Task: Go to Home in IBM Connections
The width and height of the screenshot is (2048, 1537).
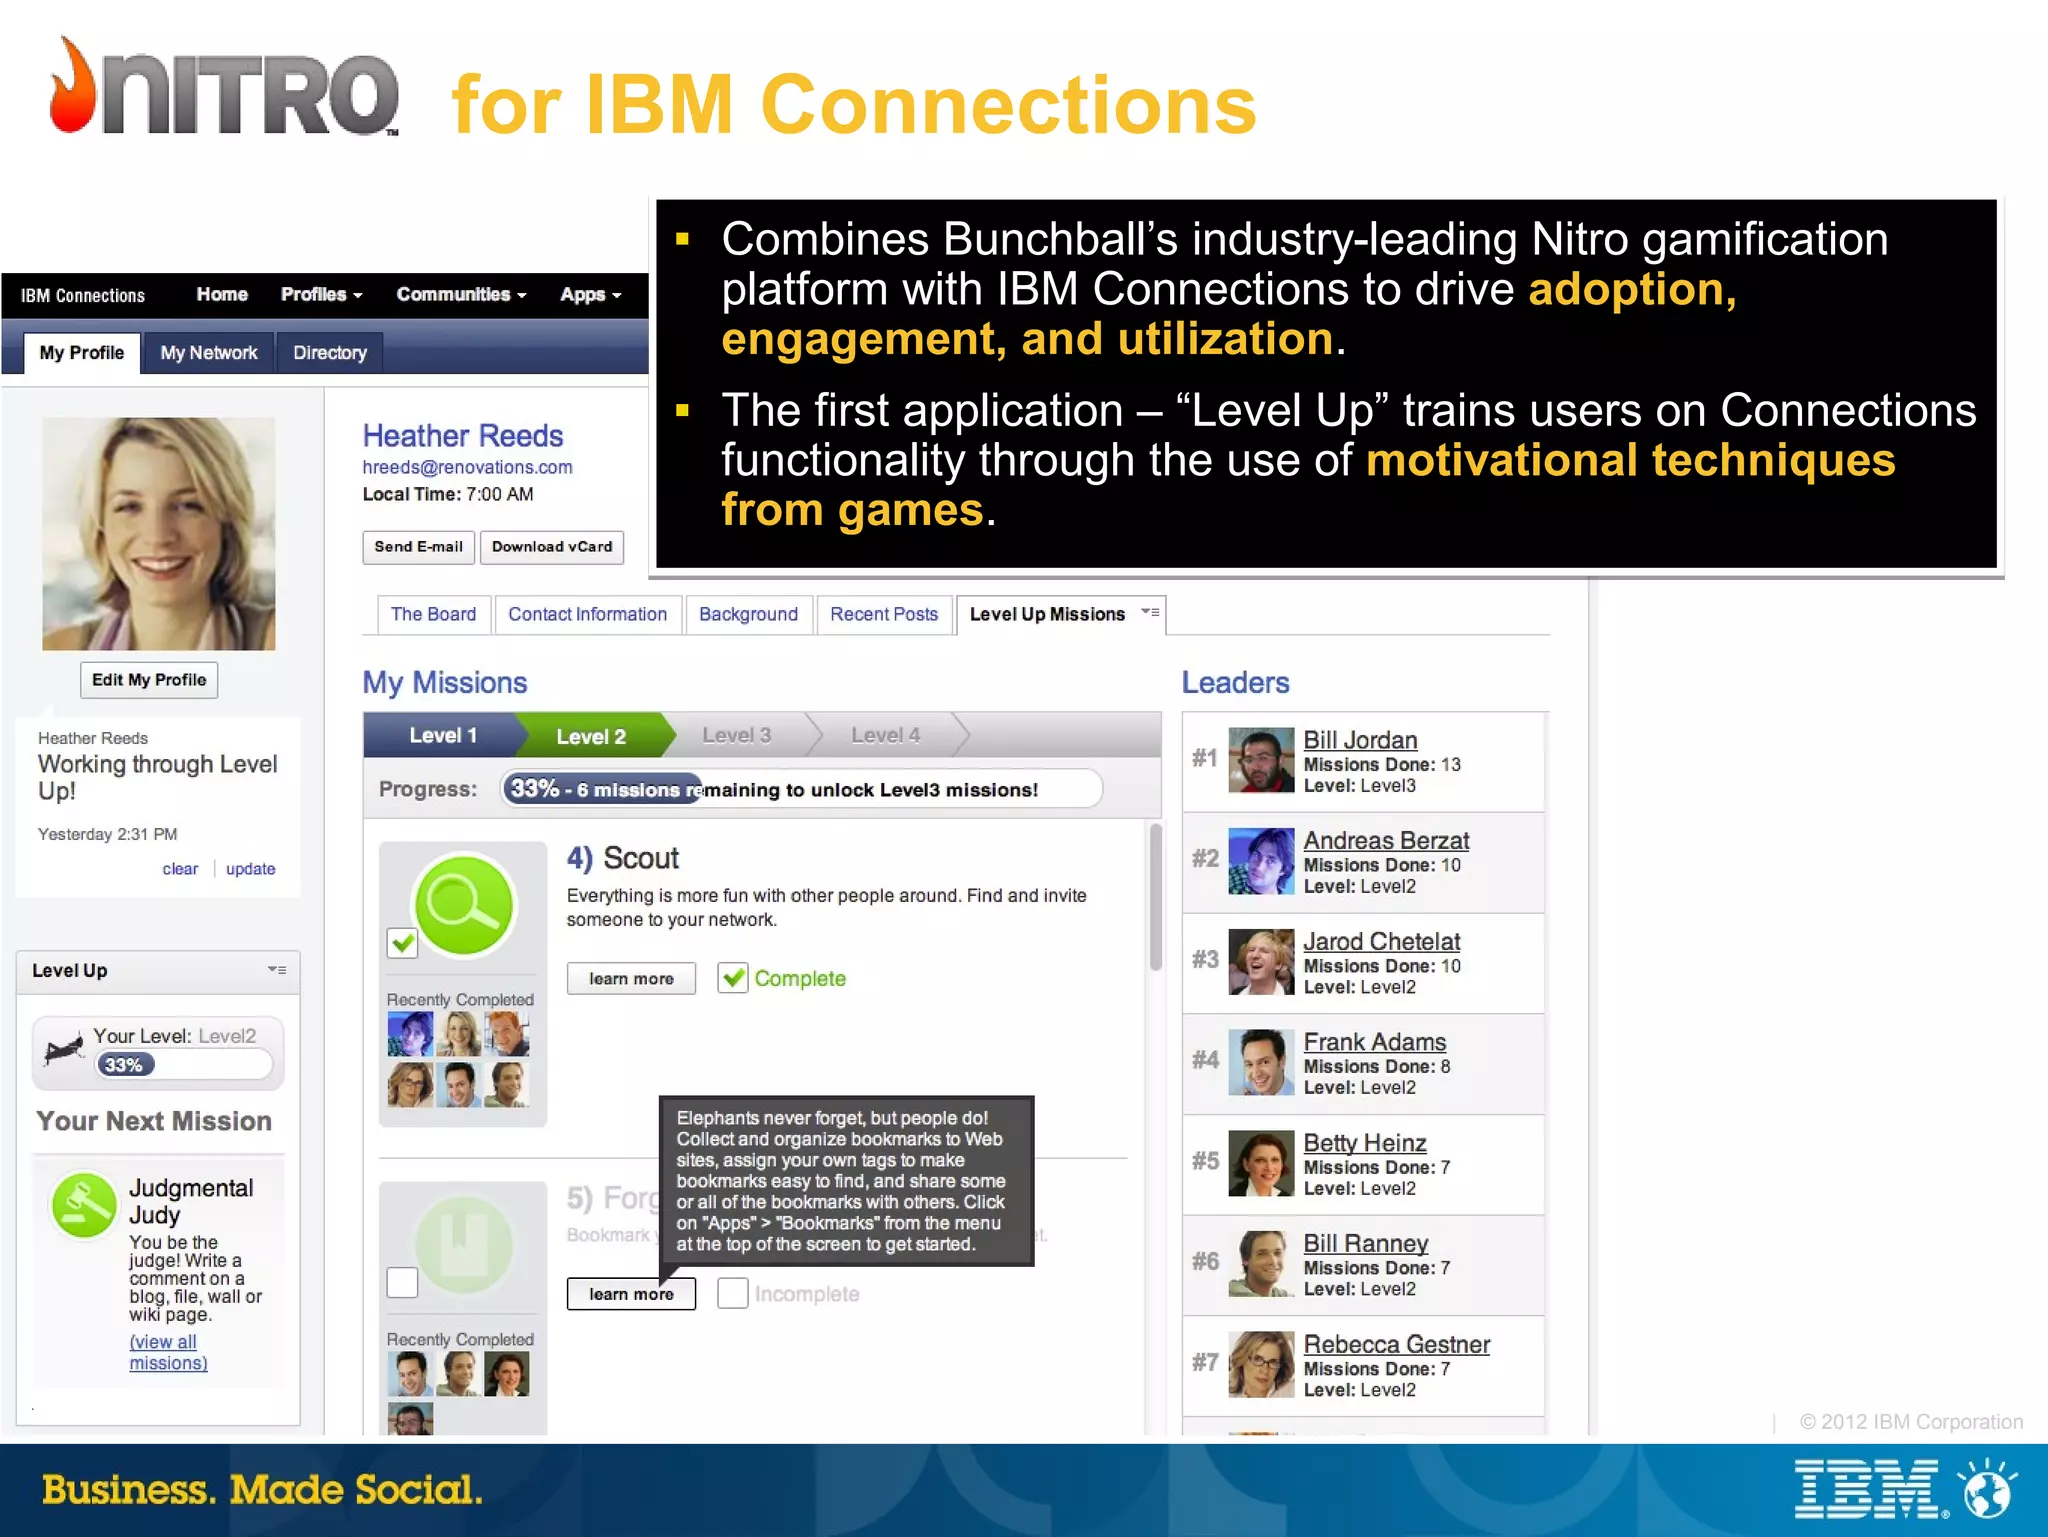Action: pyautogui.click(x=222, y=294)
